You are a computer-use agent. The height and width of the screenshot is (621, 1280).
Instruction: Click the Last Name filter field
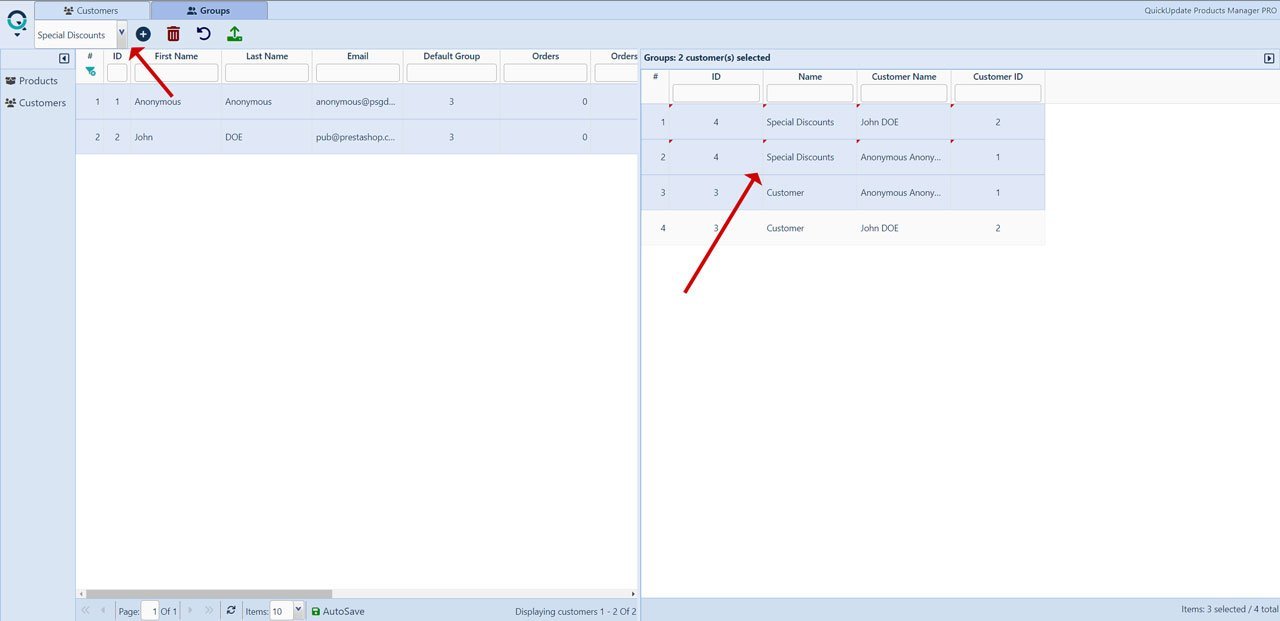(267, 73)
